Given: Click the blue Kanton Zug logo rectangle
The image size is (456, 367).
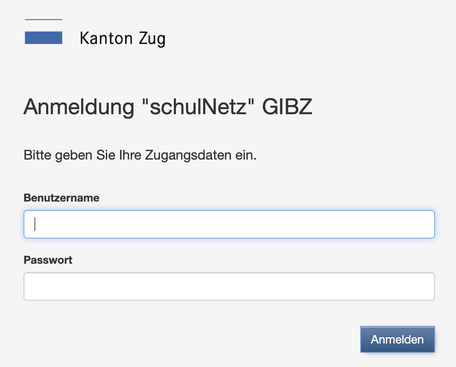Looking at the screenshot, I should (x=43, y=38).
